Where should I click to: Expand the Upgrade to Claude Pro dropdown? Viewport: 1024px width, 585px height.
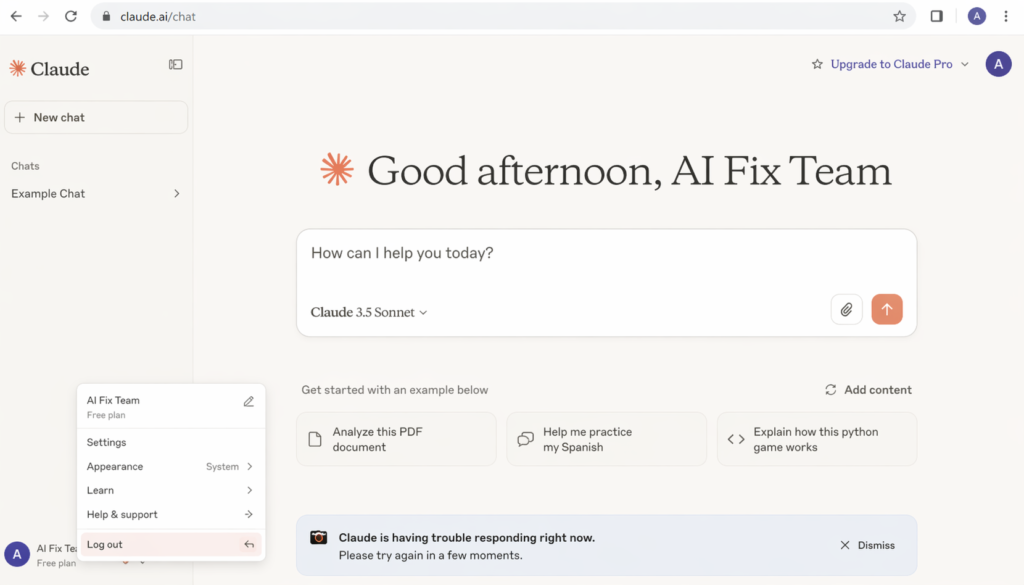click(x=964, y=65)
